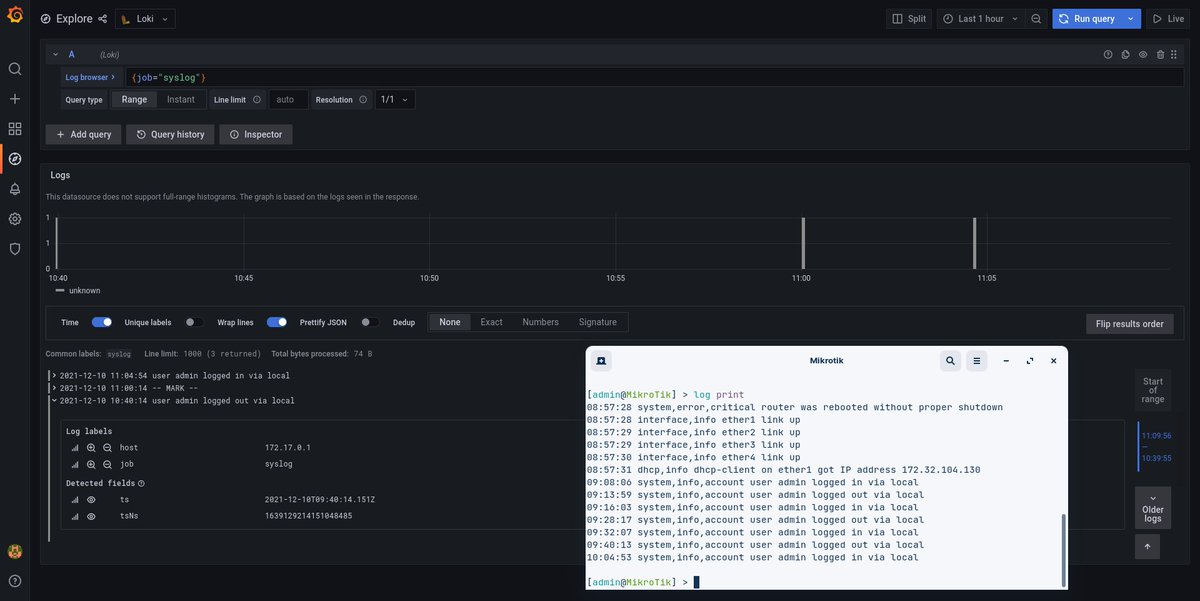Open the user profile avatar
The height and width of the screenshot is (601, 1200).
14,551
